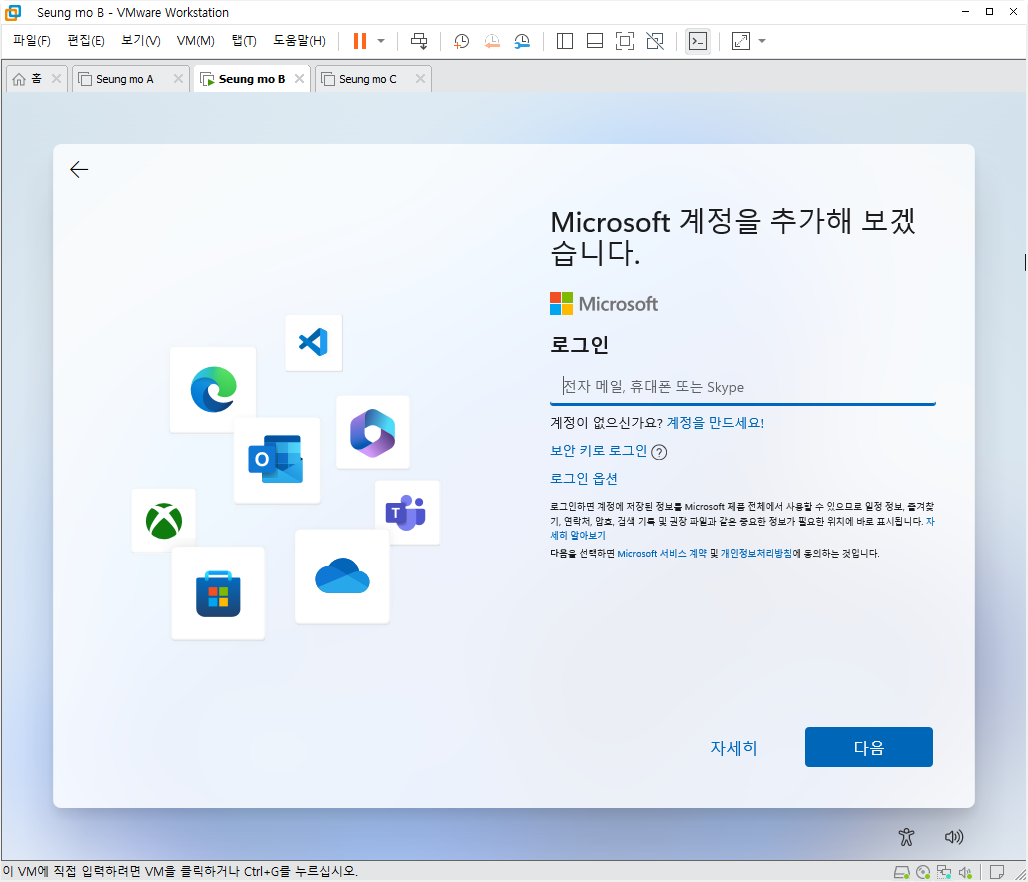Click the 계정을 만드세요! link
This screenshot has width=1028, height=882.
coord(715,423)
